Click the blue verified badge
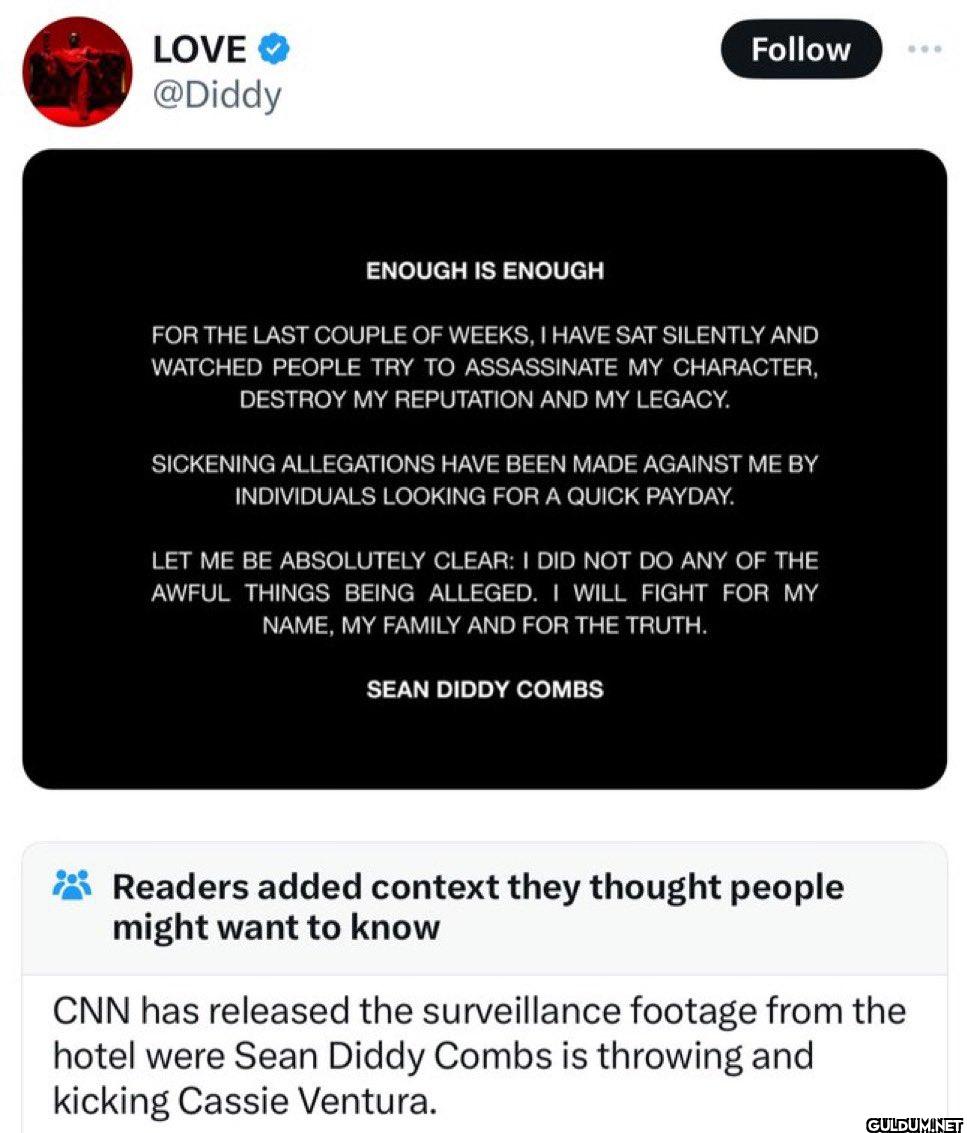 tap(274, 49)
